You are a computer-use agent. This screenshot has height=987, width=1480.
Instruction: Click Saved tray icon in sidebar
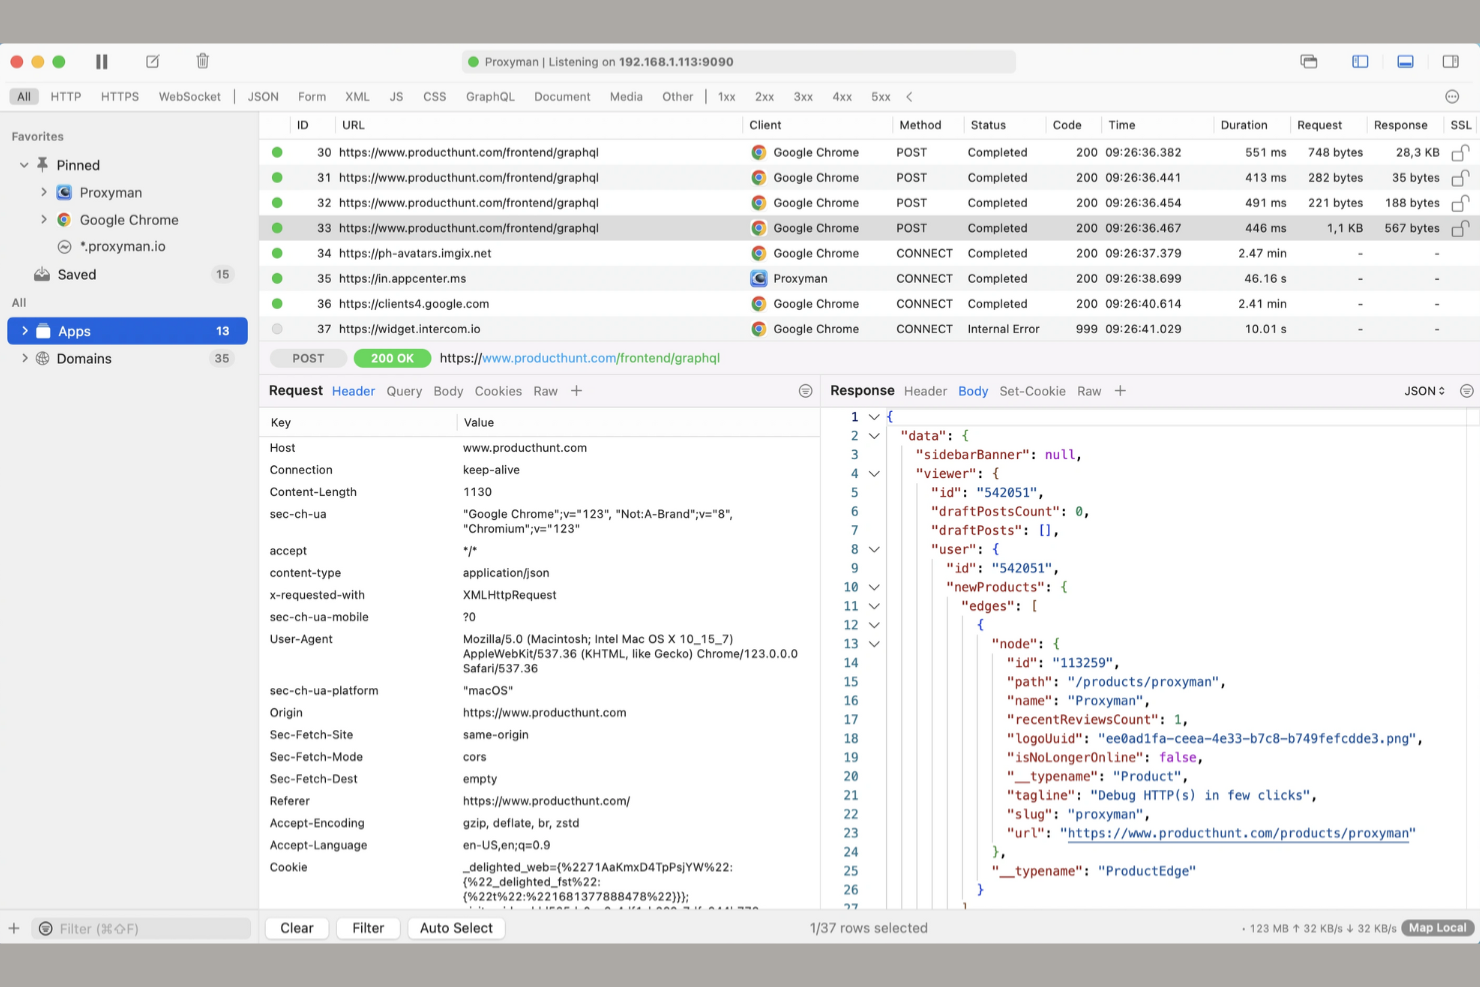point(42,275)
